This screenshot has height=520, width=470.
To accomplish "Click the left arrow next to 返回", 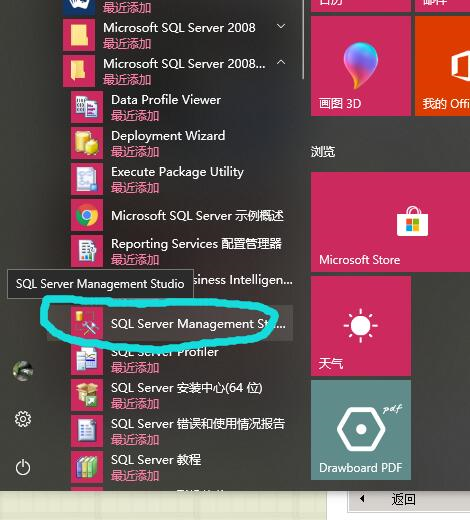I will [x=362, y=499].
